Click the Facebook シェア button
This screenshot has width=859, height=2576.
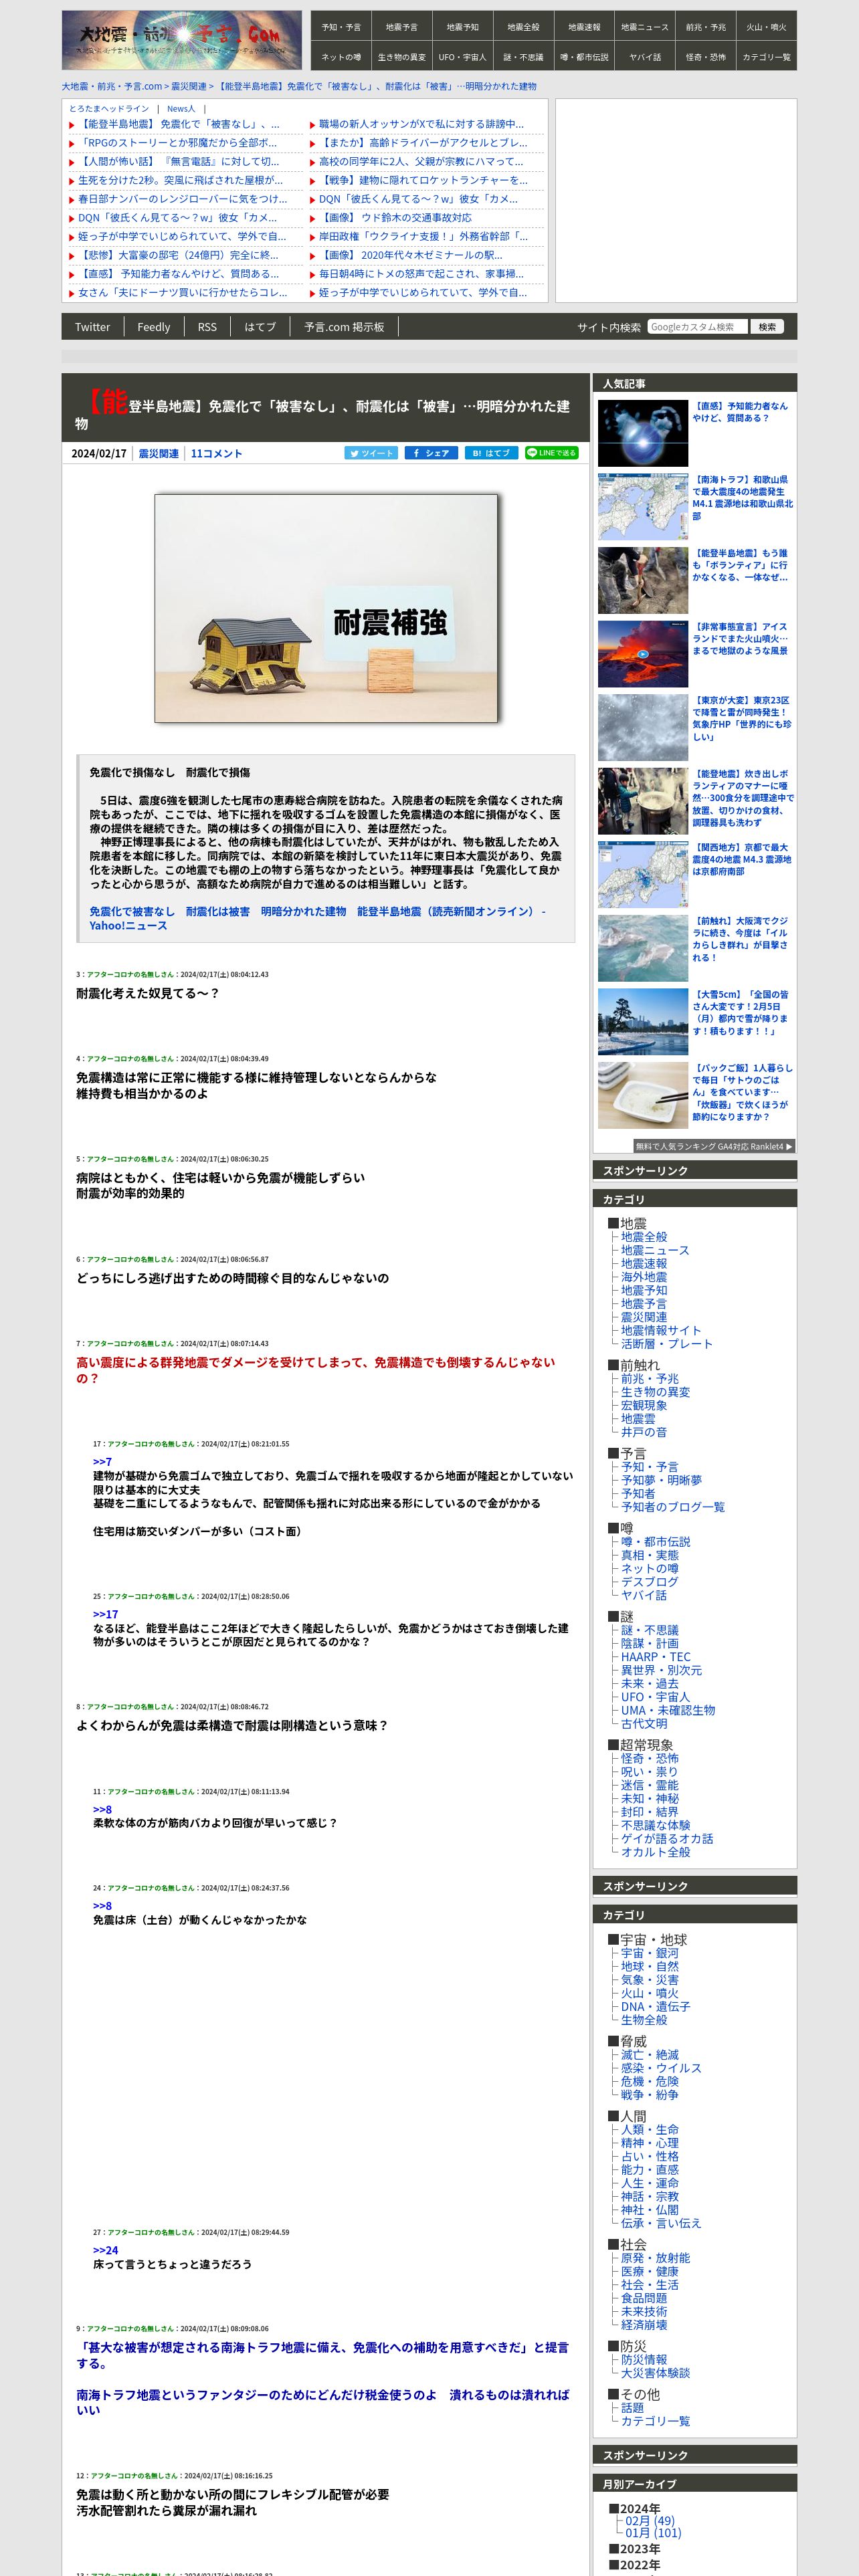pyautogui.click(x=431, y=453)
